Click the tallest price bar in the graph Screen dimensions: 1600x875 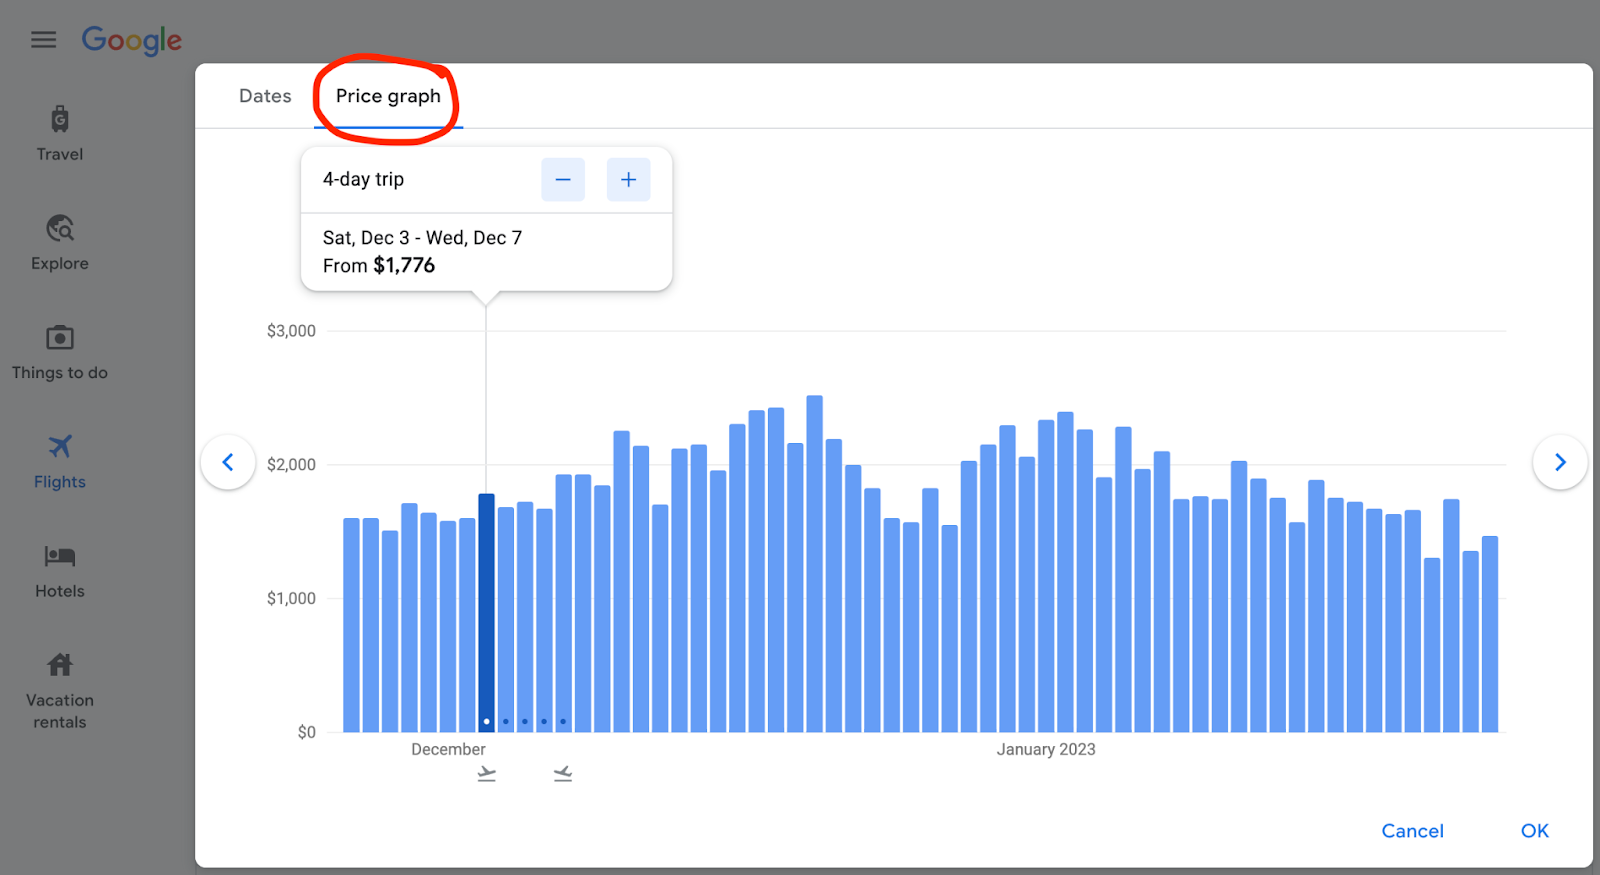click(x=814, y=564)
